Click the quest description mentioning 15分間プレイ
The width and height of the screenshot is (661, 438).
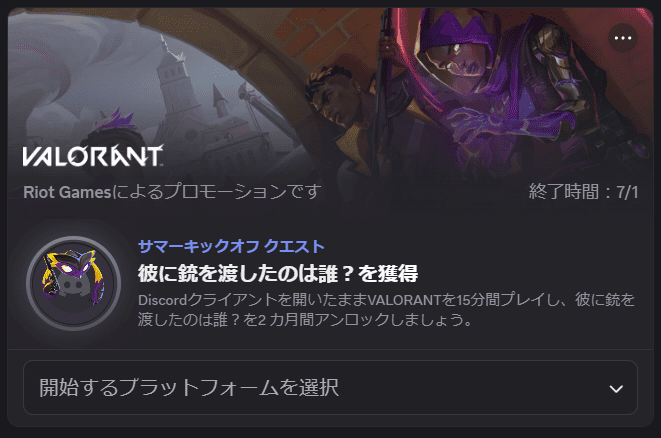[x=386, y=309]
